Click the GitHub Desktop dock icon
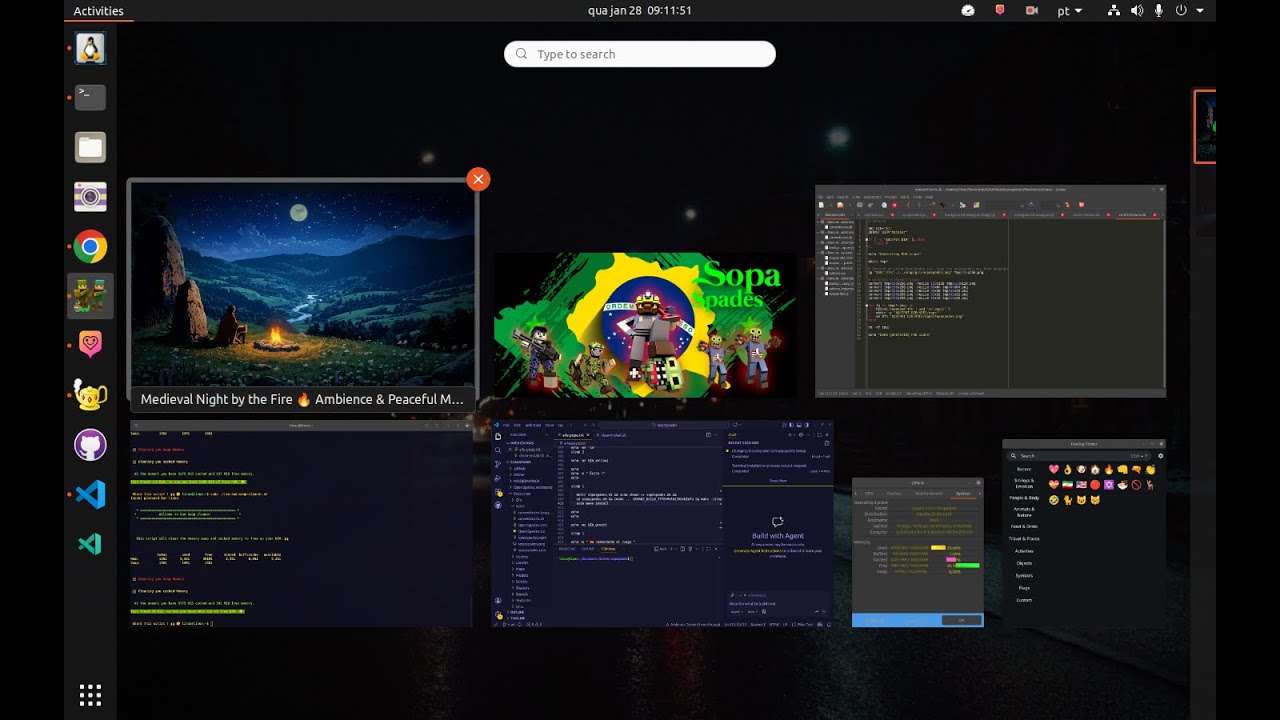1280x720 pixels. 90,444
